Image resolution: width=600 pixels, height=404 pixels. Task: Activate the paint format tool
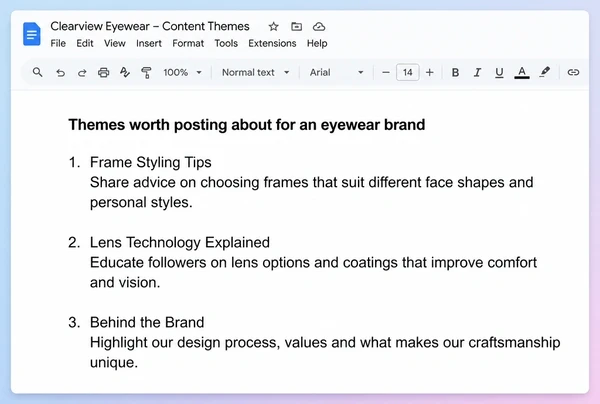point(146,72)
